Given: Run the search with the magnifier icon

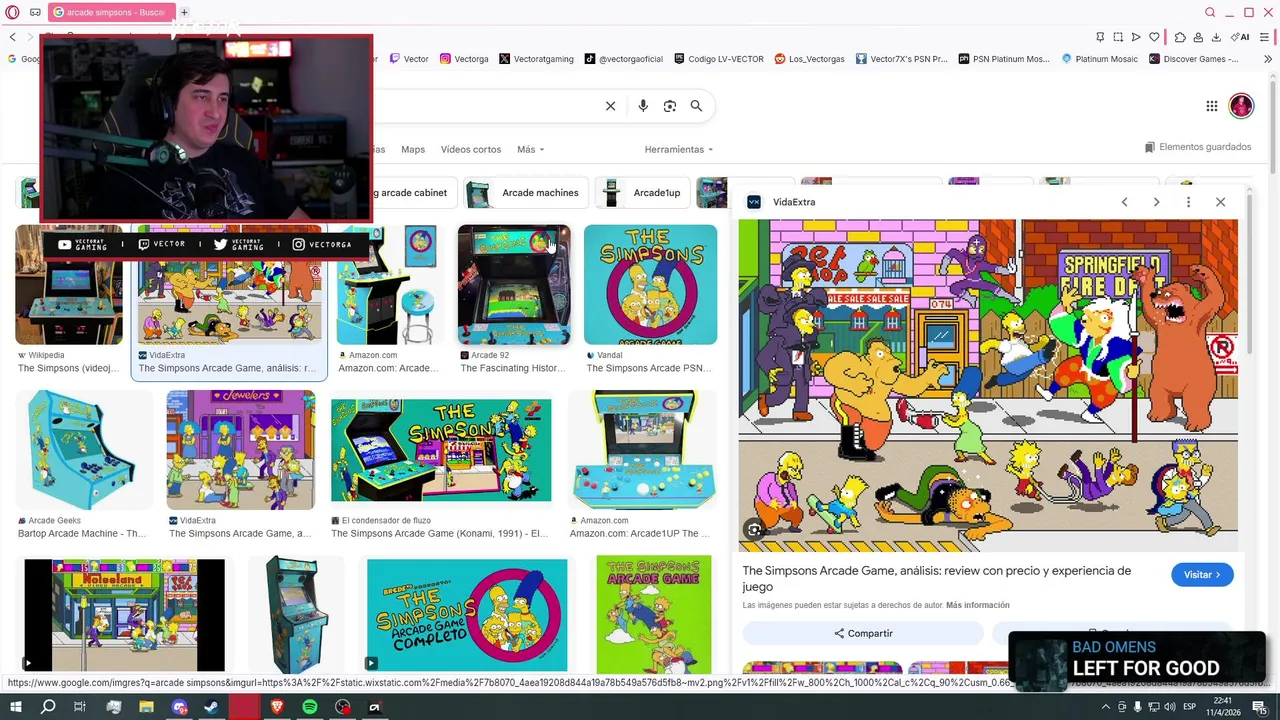Looking at the screenshot, I should 696,106.
